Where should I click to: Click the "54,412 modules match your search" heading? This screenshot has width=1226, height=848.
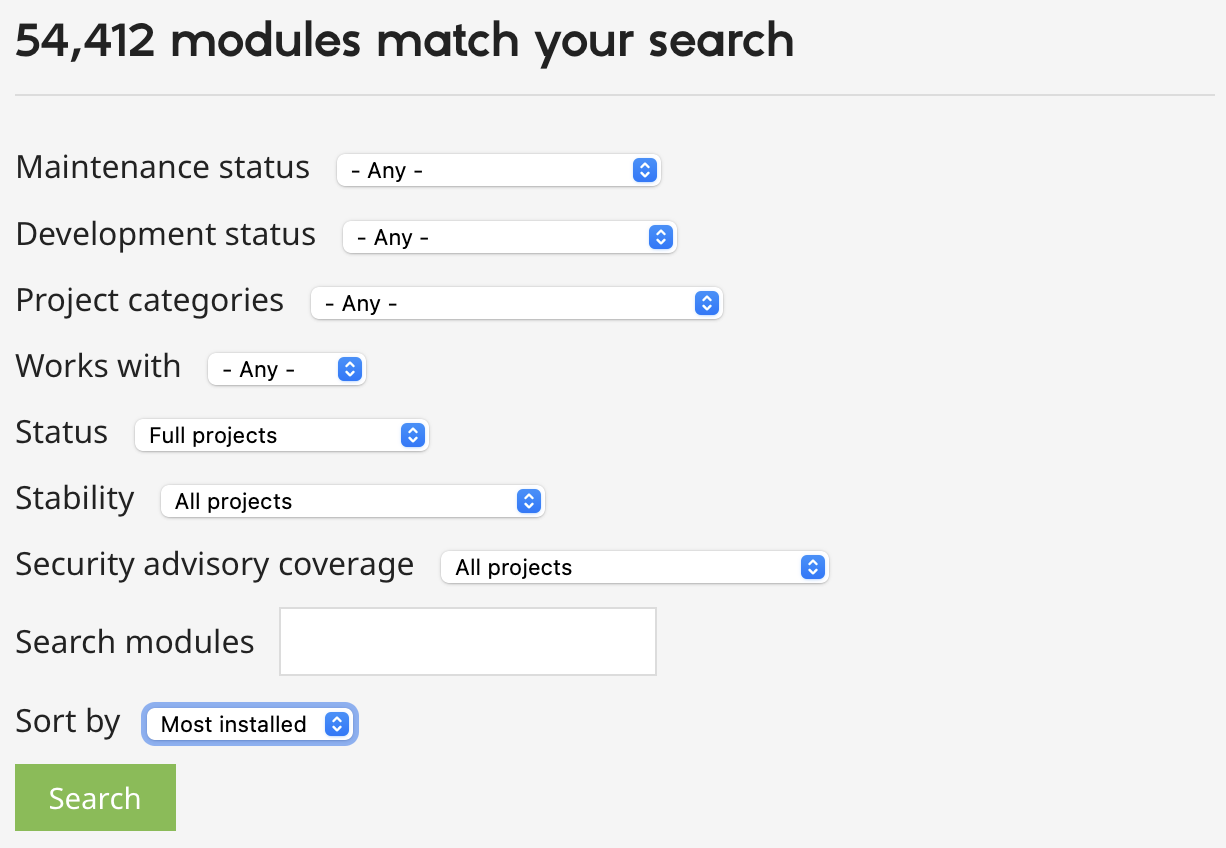[x=404, y=41]
